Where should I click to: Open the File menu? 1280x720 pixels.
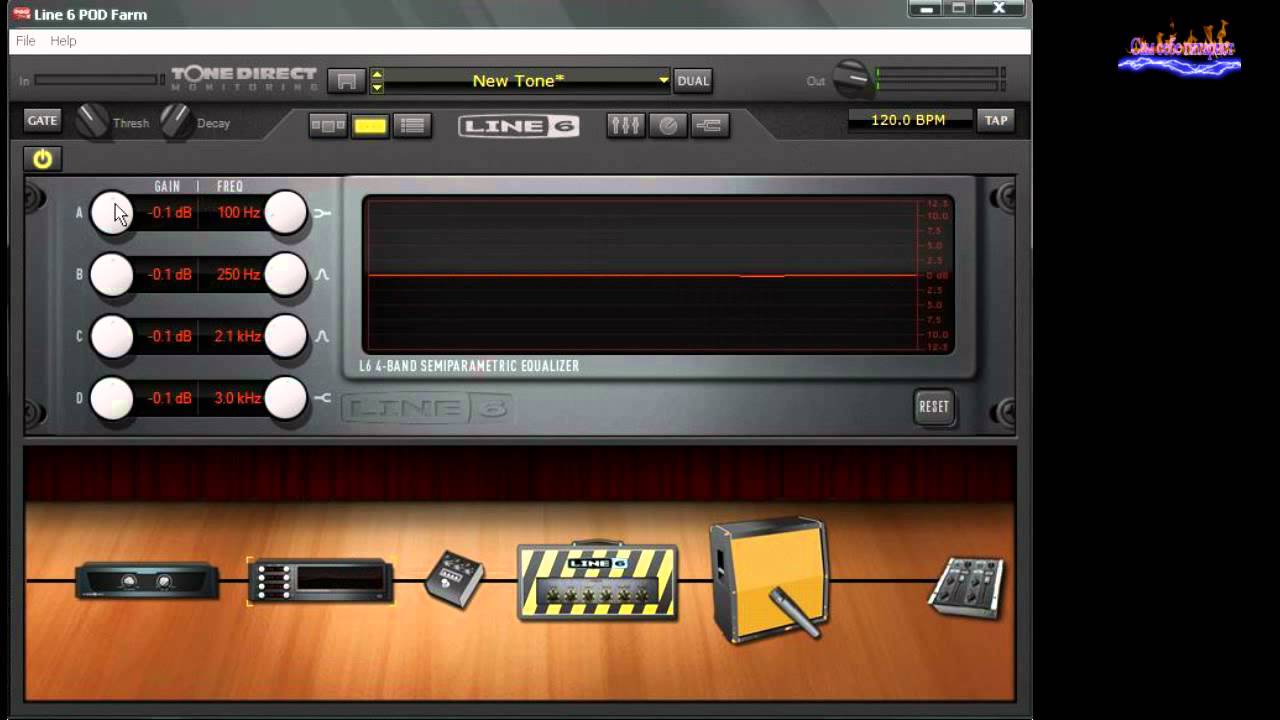pyautogui.click(x=25, y=41)
